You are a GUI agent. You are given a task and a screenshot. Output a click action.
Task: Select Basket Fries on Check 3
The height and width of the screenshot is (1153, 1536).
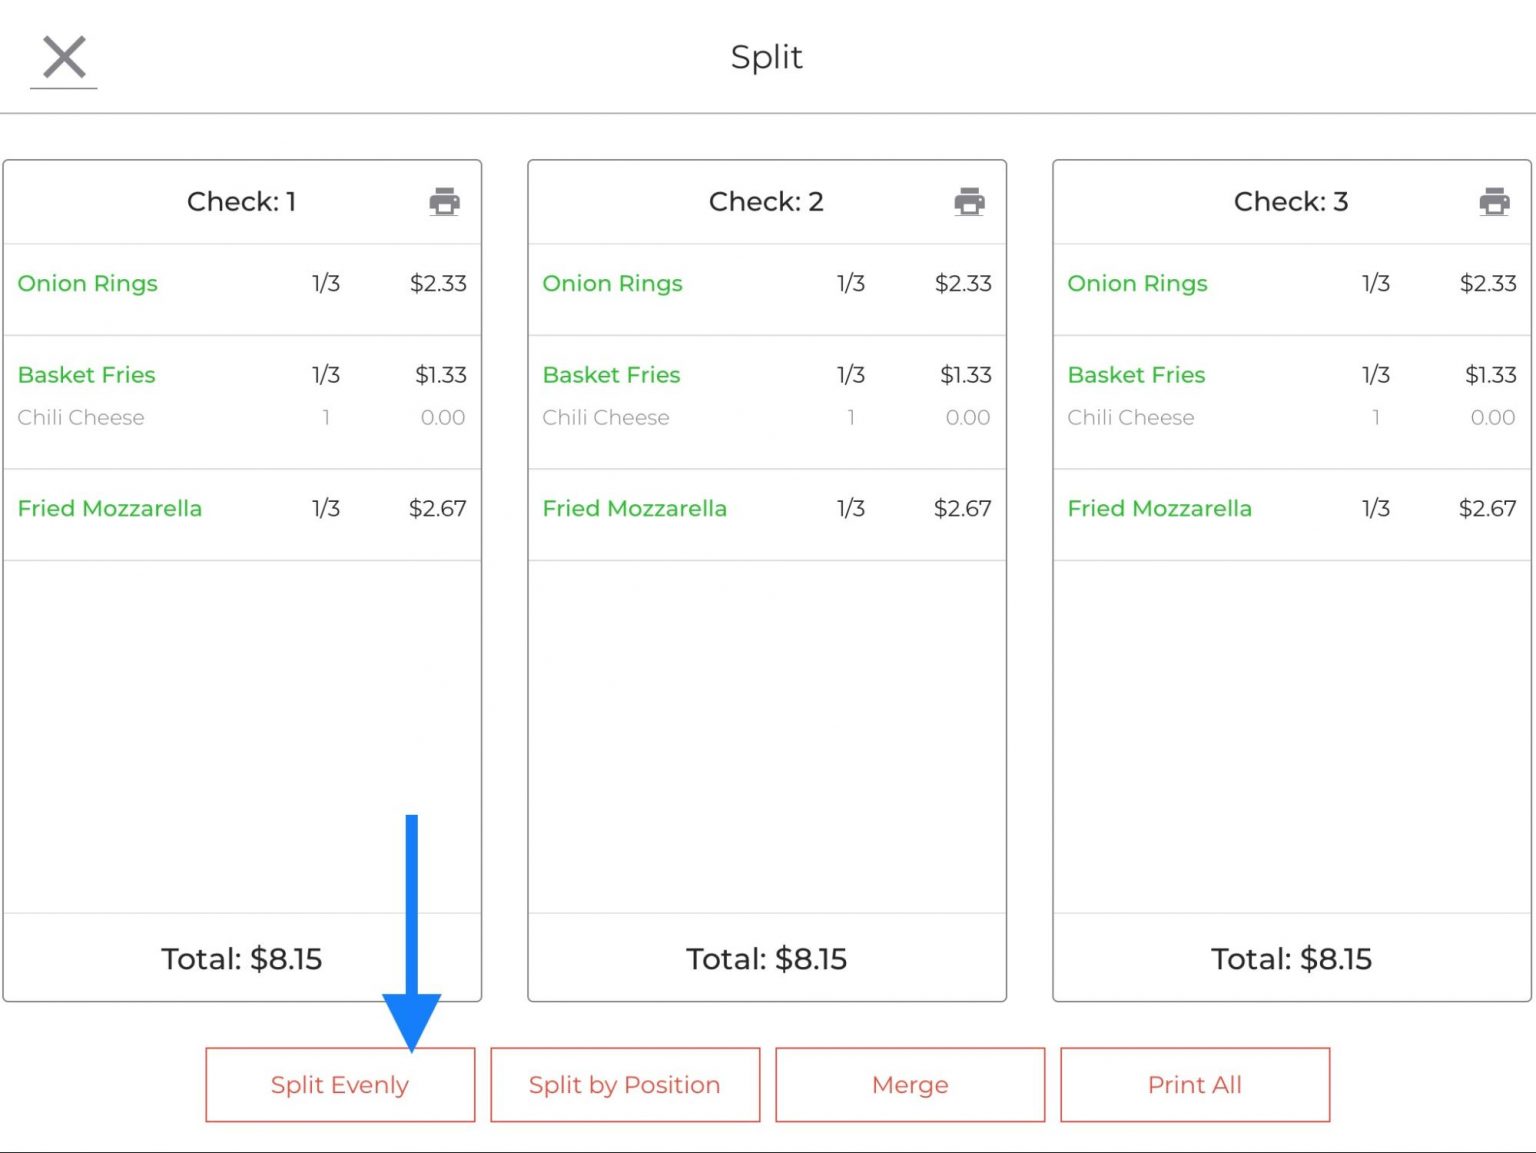(1136, 375)
